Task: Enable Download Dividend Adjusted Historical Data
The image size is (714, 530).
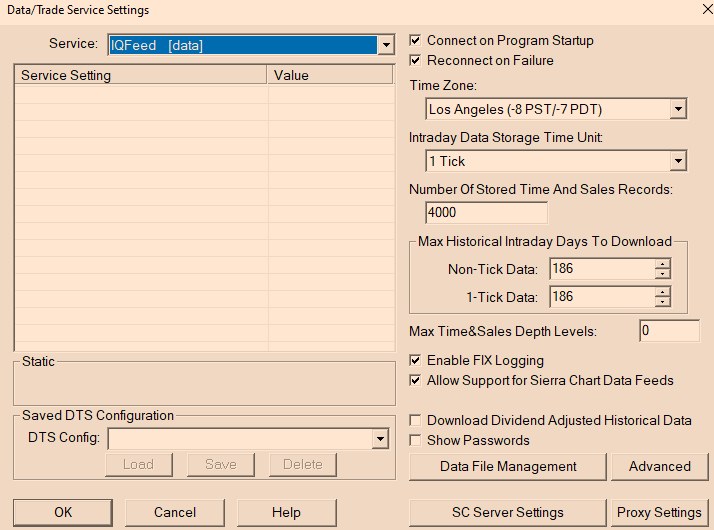Action: [x=415, y=420]
